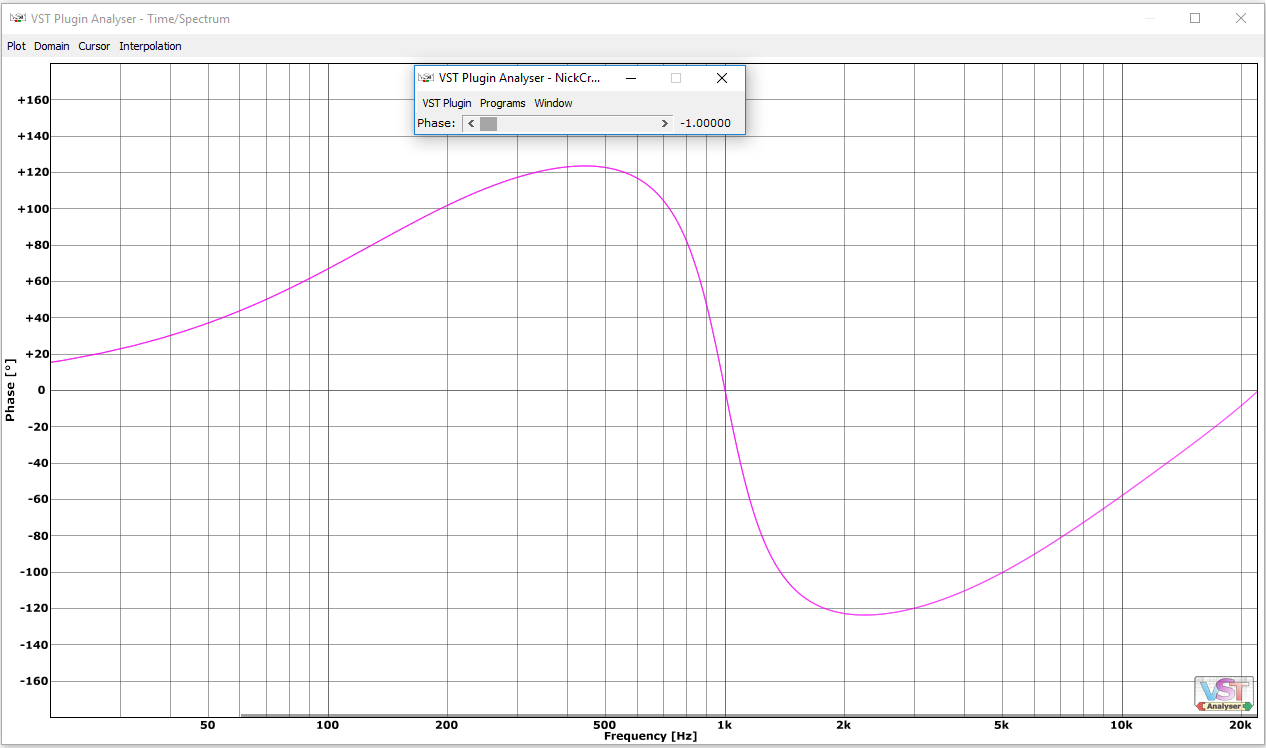
Task: Click the 50 frequency axis label
Action: click(x=208, y=725)
